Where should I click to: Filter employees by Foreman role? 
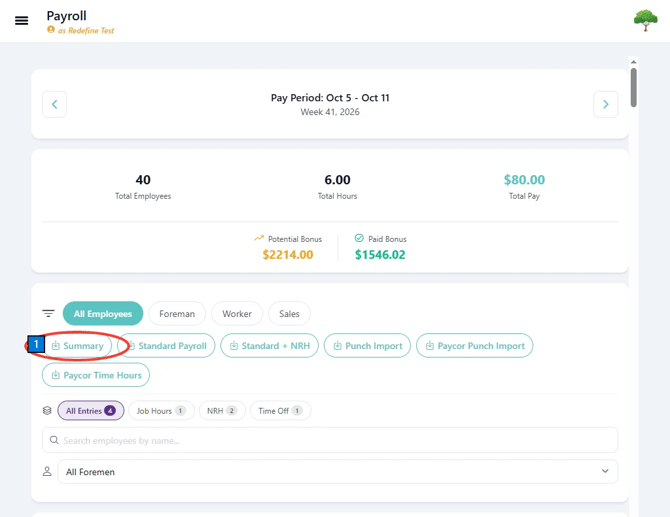177,314
